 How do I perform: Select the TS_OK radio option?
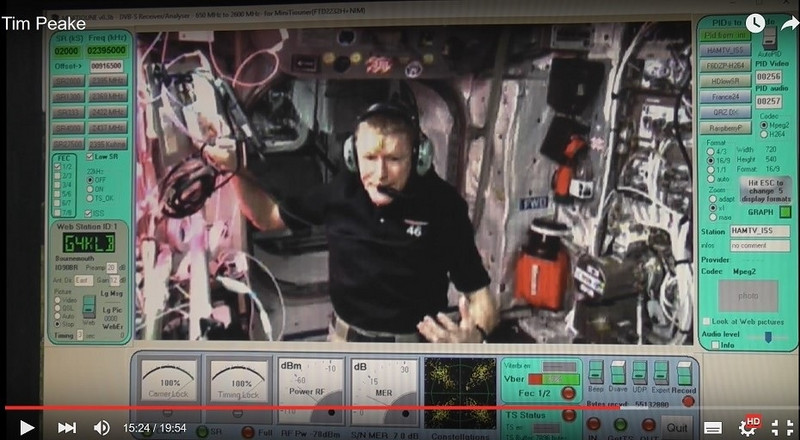[90, 198]
